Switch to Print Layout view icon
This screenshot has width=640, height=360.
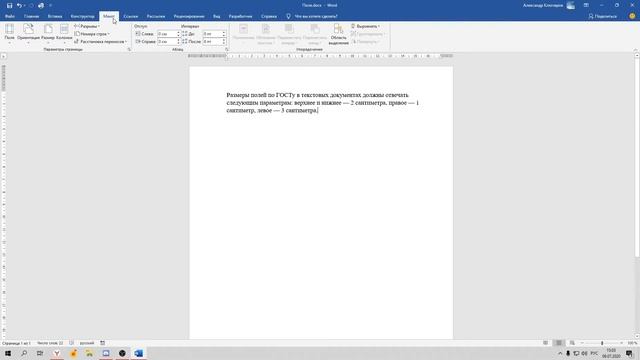coord(559,343)
